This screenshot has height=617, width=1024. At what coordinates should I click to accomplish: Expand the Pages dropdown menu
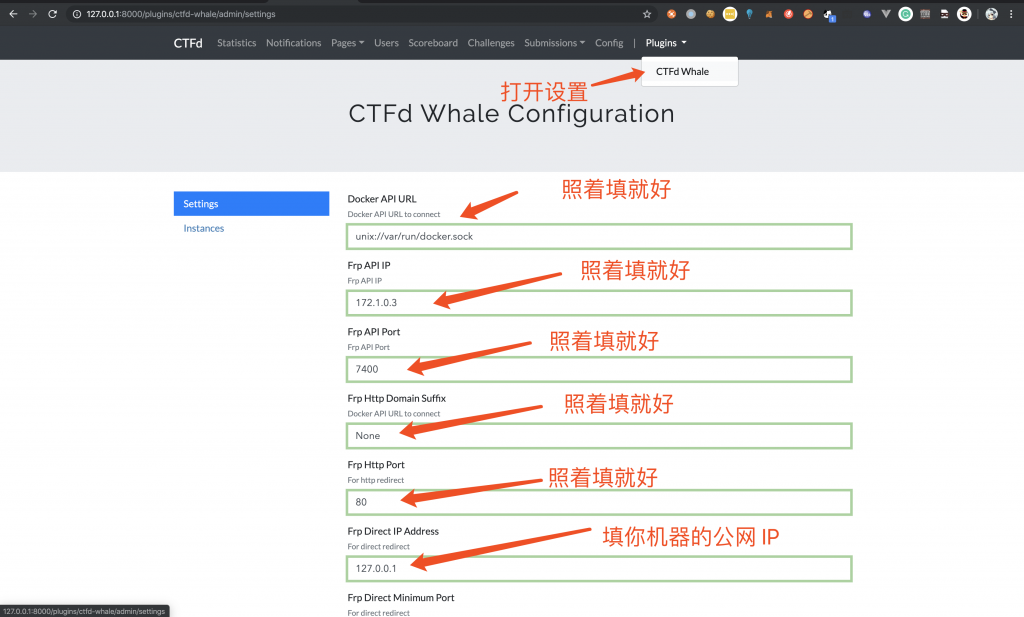347,43
